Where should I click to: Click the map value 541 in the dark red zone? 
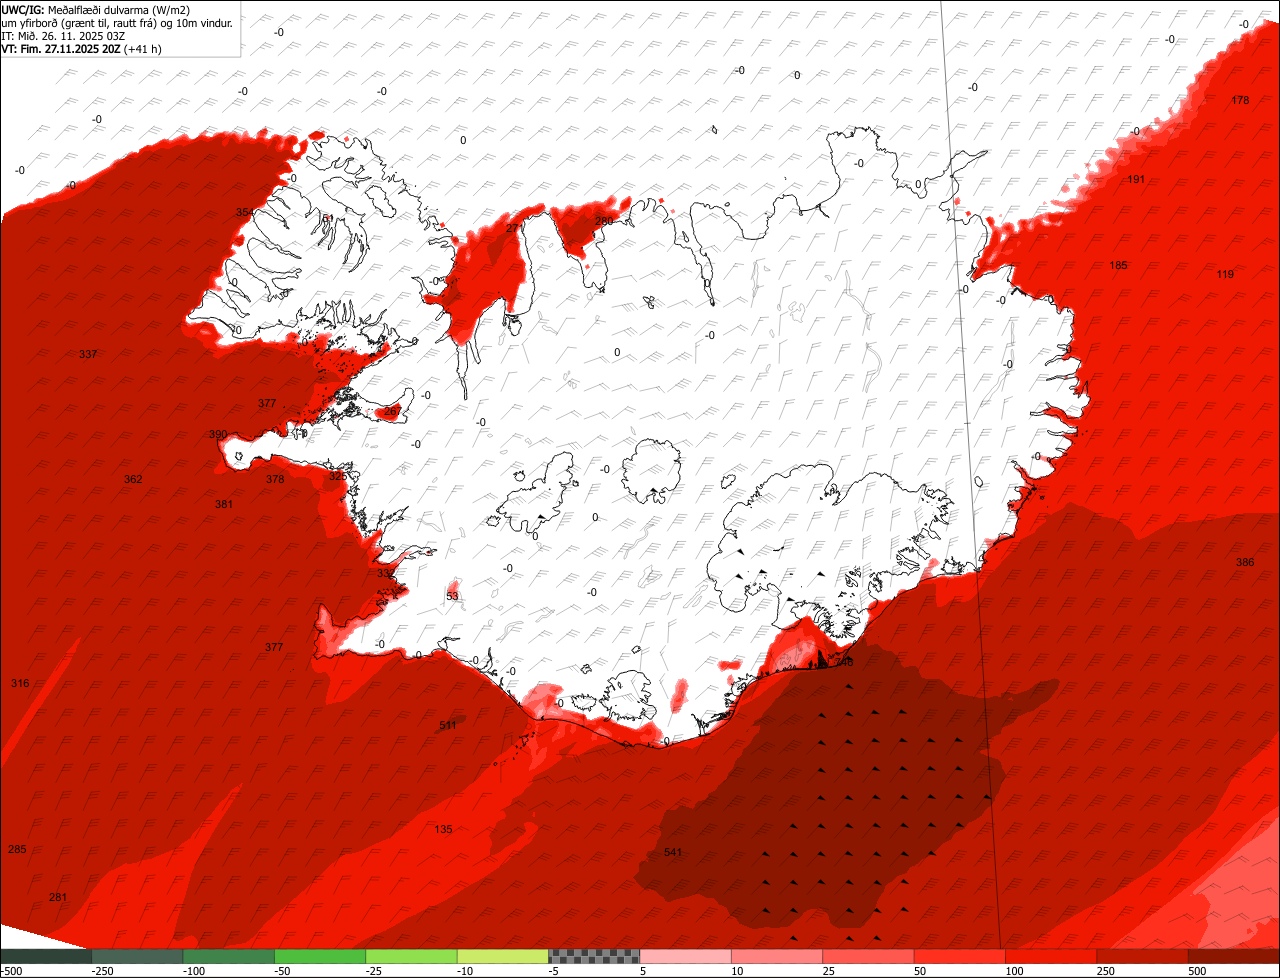[672, 852]
